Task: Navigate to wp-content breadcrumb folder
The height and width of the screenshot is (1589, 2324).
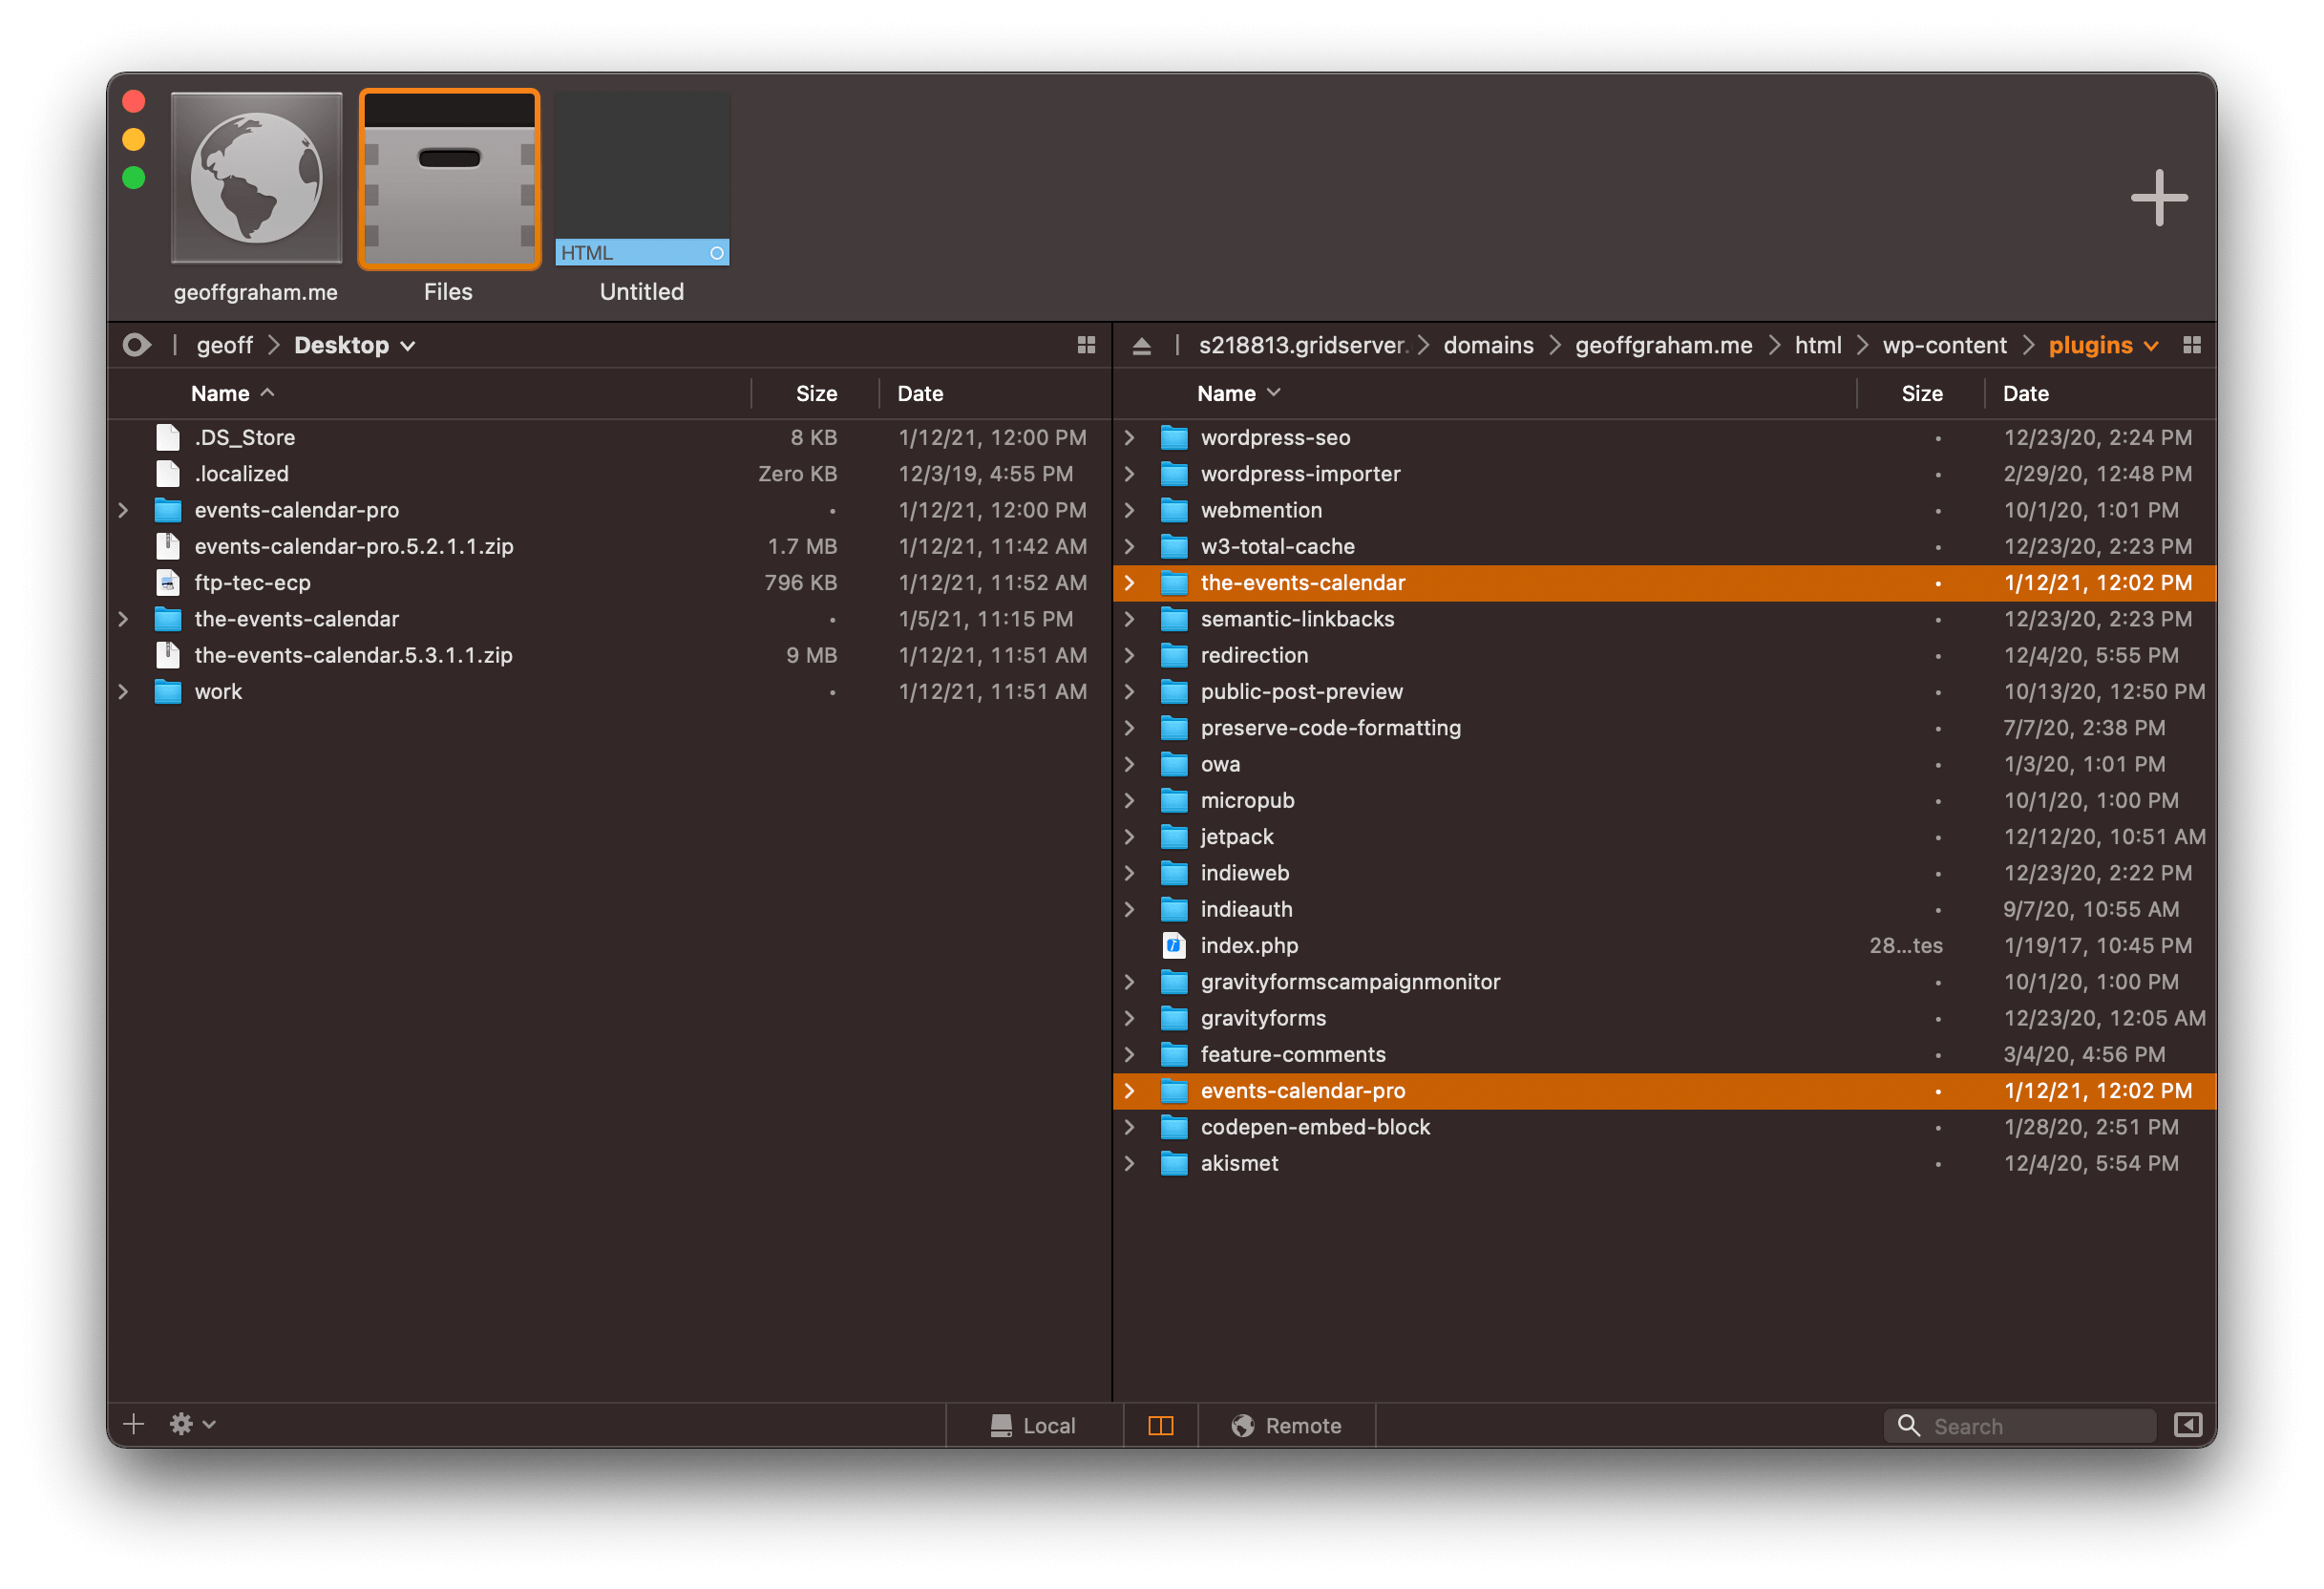Action: point(1944,345)
